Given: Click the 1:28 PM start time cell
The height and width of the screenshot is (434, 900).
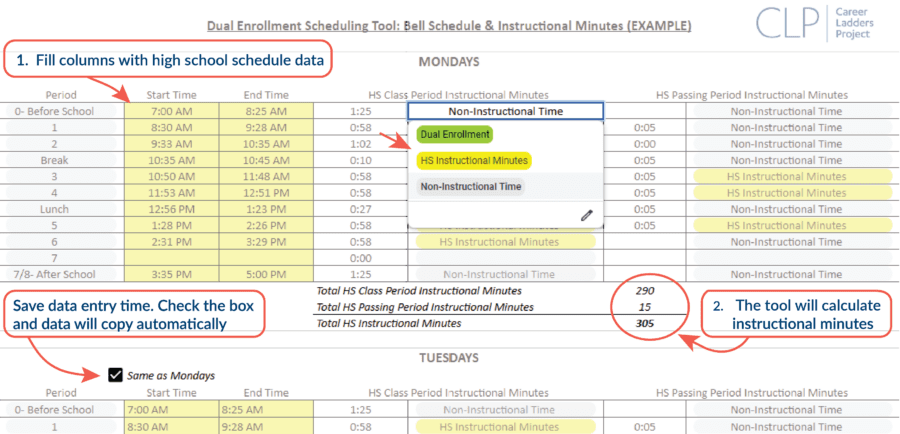Looking at the screenshot, I should (x=172, y=226).
